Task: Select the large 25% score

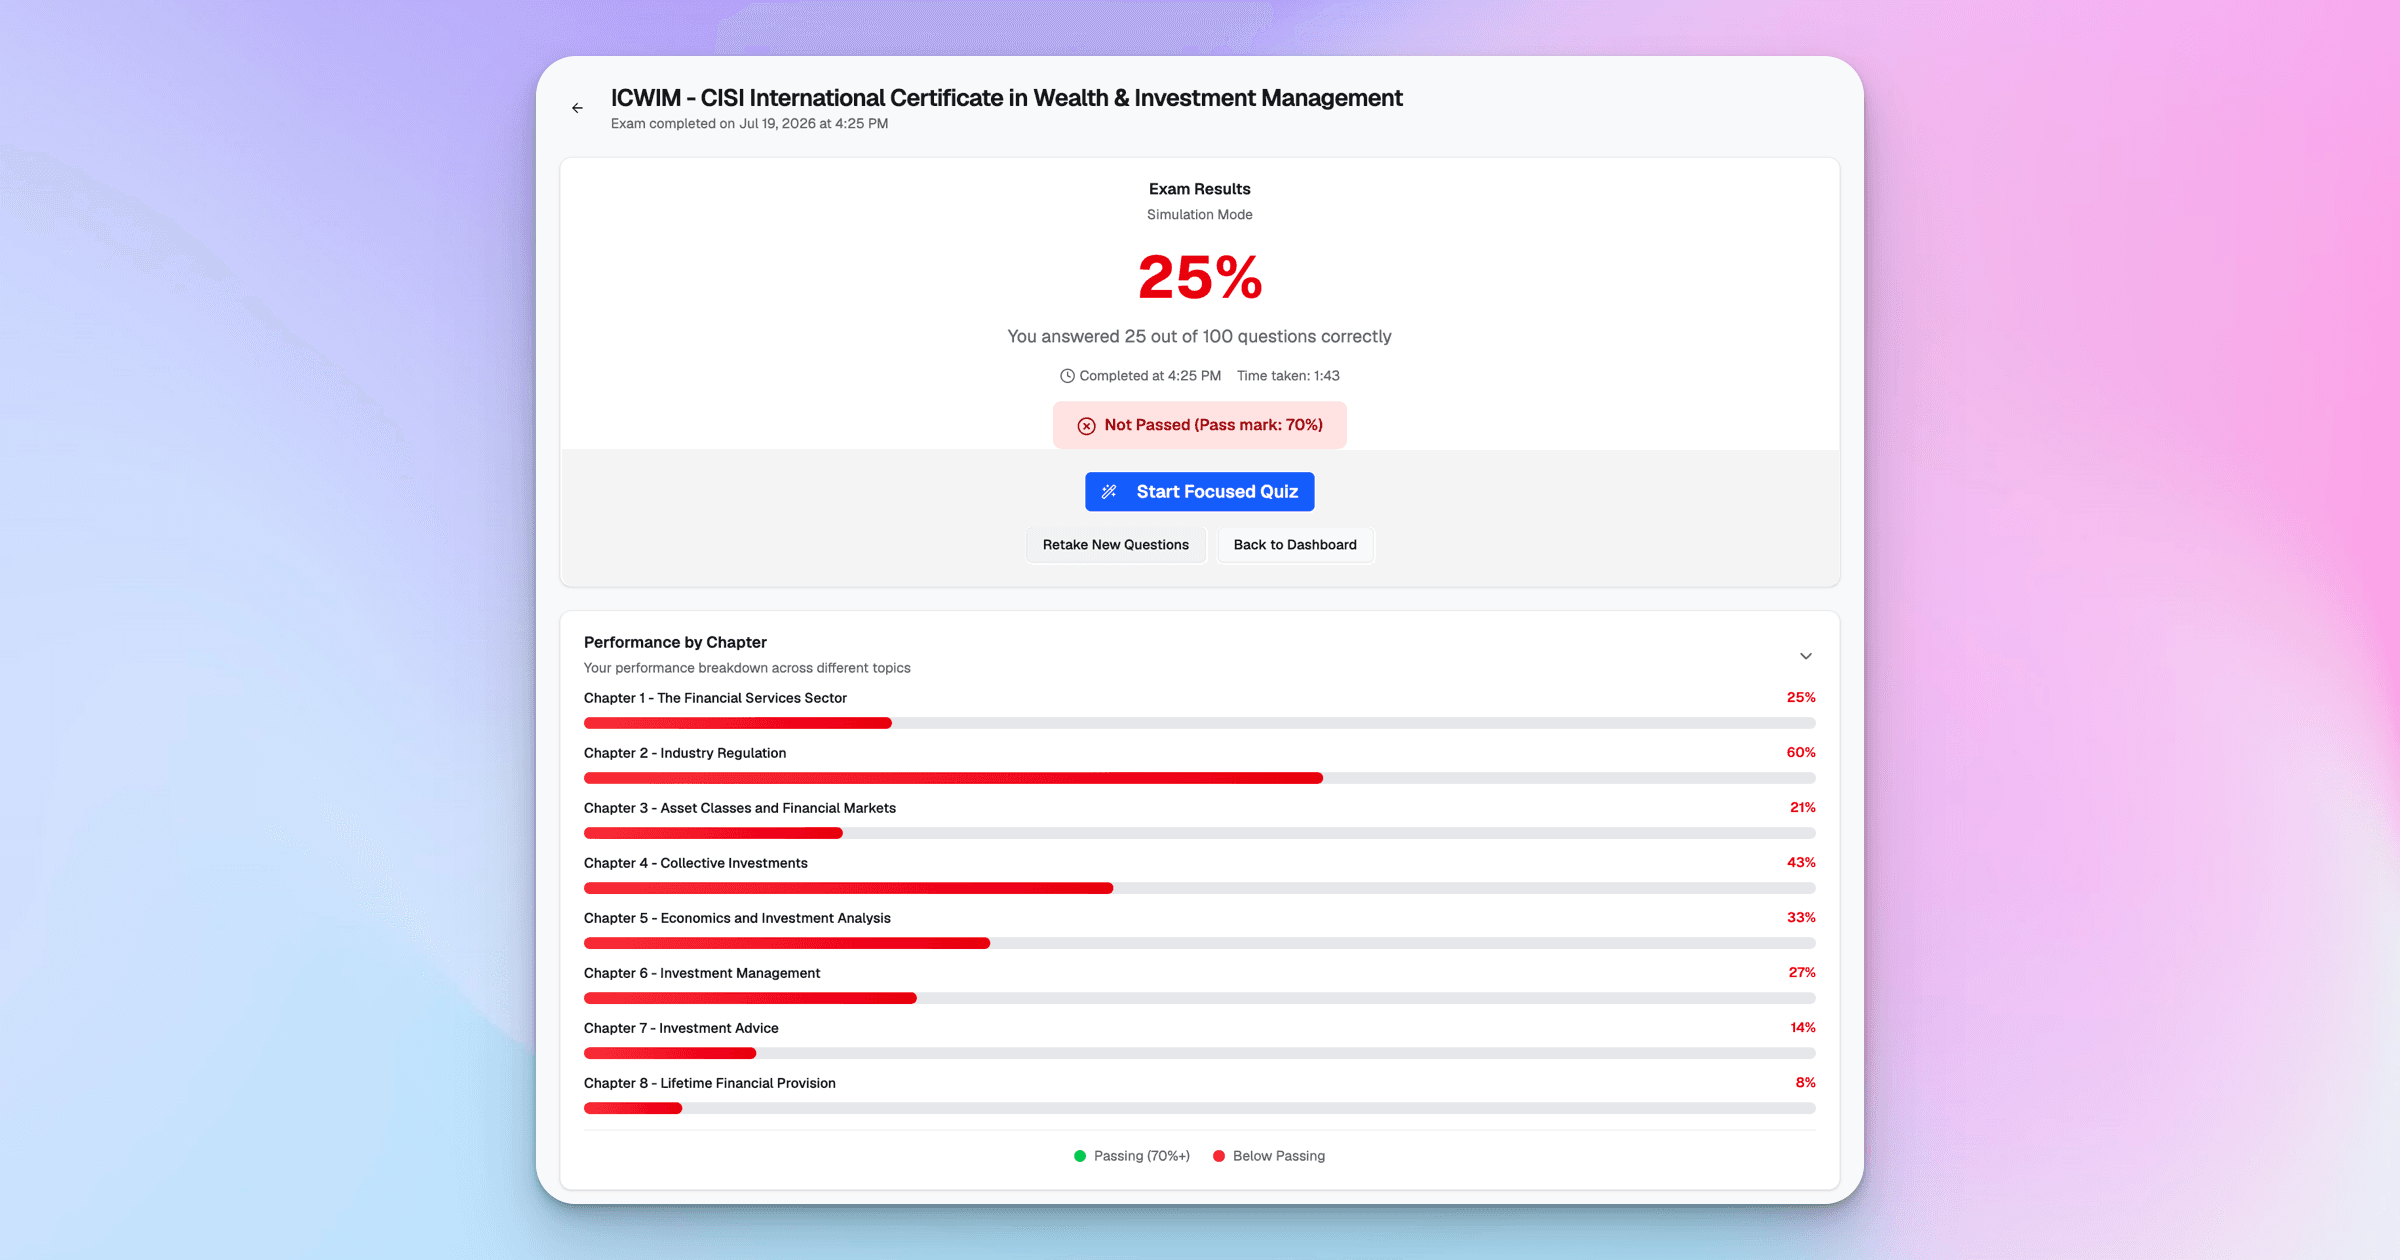Action: click(x=1200, y=277)
